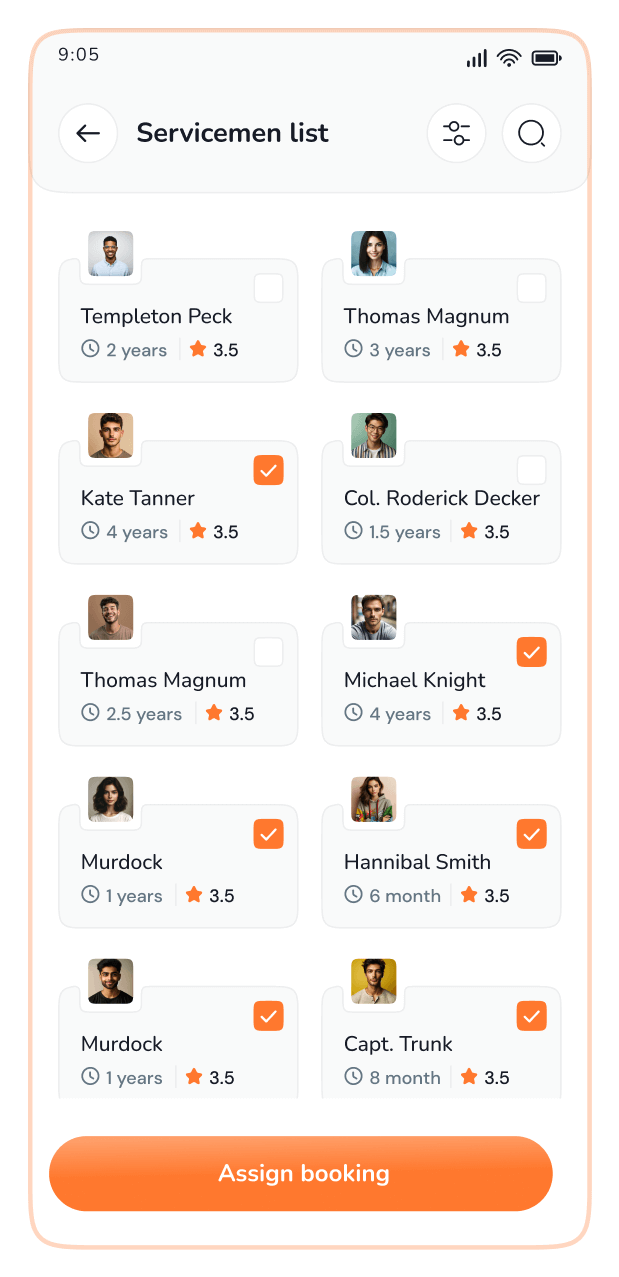Tap the Kate Tanner name label
Screen dimensions: 619x1277
click(138, 498)
